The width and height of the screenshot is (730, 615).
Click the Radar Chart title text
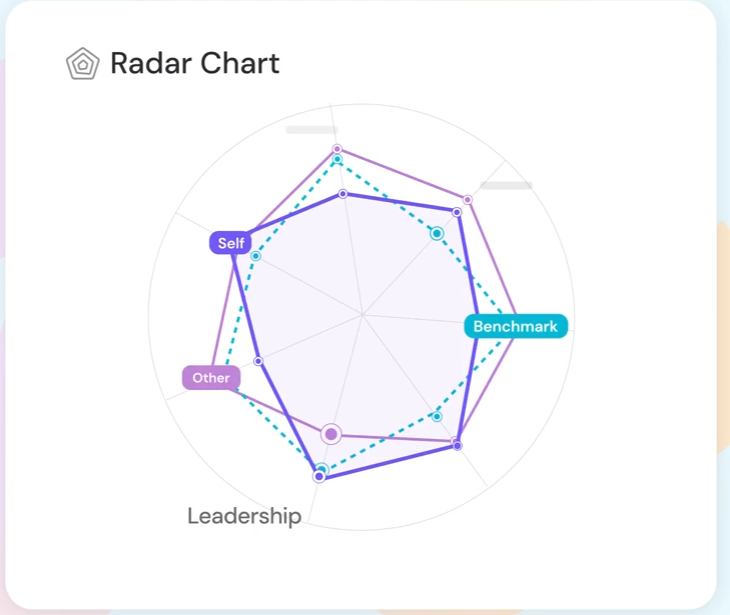click(x=195, y=64)
